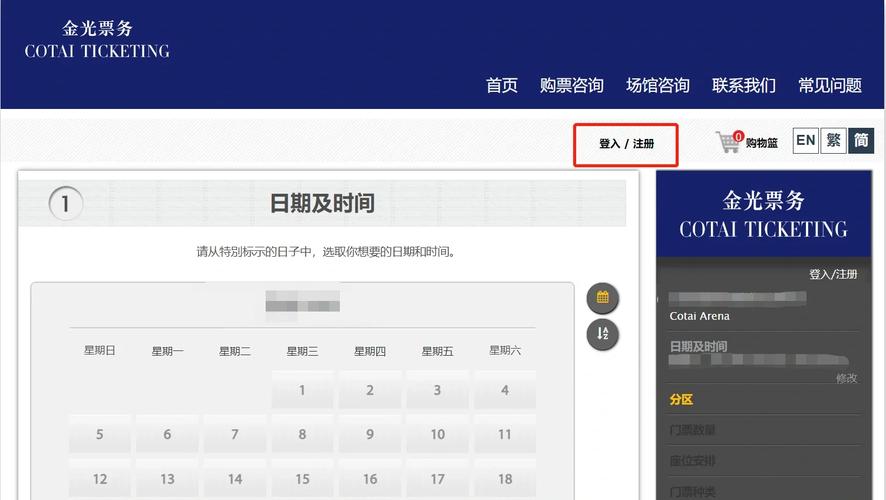Pick calendar date 1

point(302,390)
